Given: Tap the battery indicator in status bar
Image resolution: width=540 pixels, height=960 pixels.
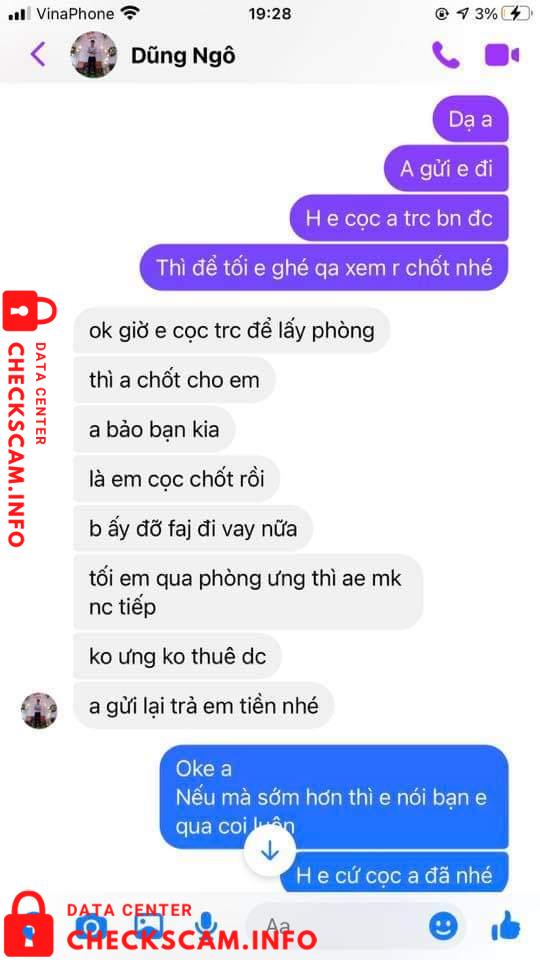Looking at the screenshot, I should click(x=514, y=13).
